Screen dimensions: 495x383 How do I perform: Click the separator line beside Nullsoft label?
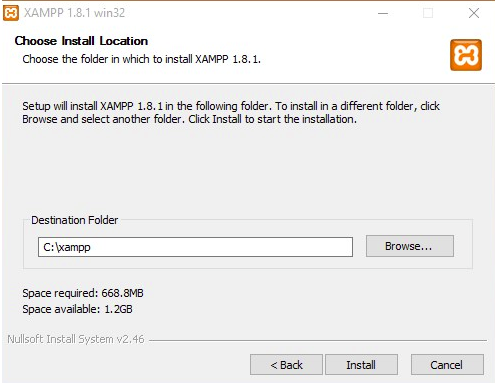click(x=318, y=340)
